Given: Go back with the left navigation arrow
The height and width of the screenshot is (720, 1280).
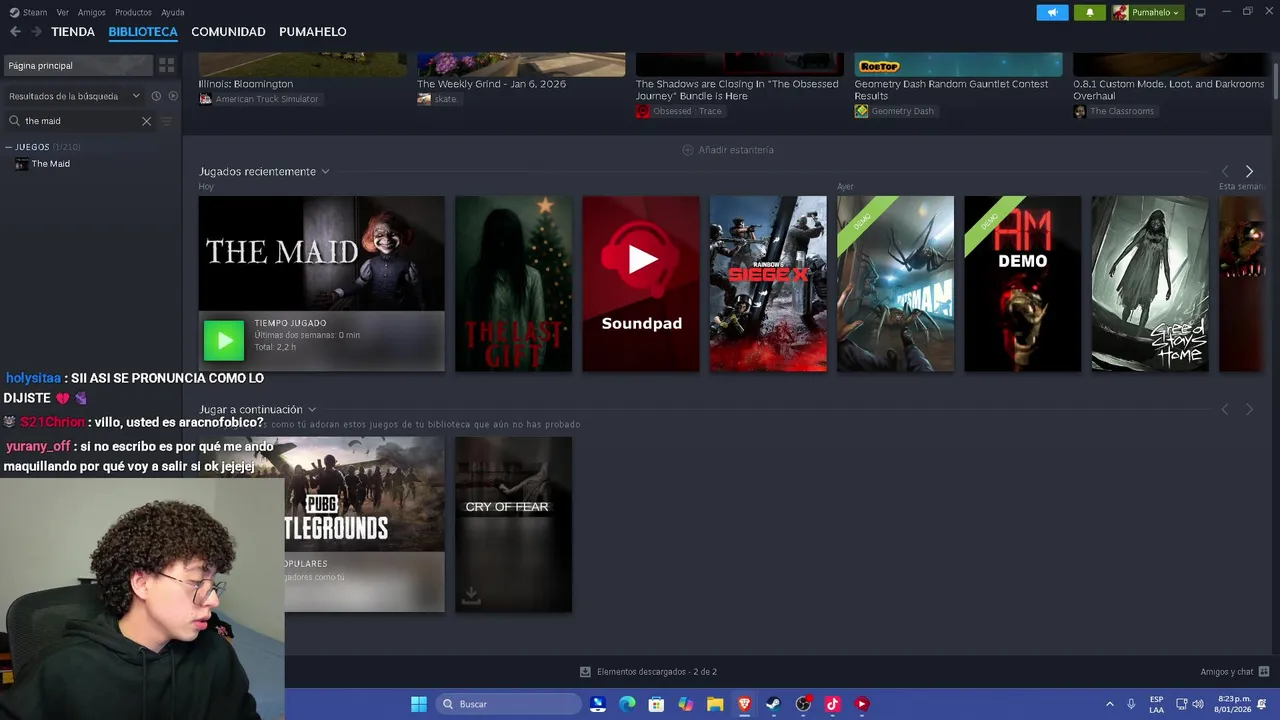Looking at the screenshot, I should click(15, 32).
